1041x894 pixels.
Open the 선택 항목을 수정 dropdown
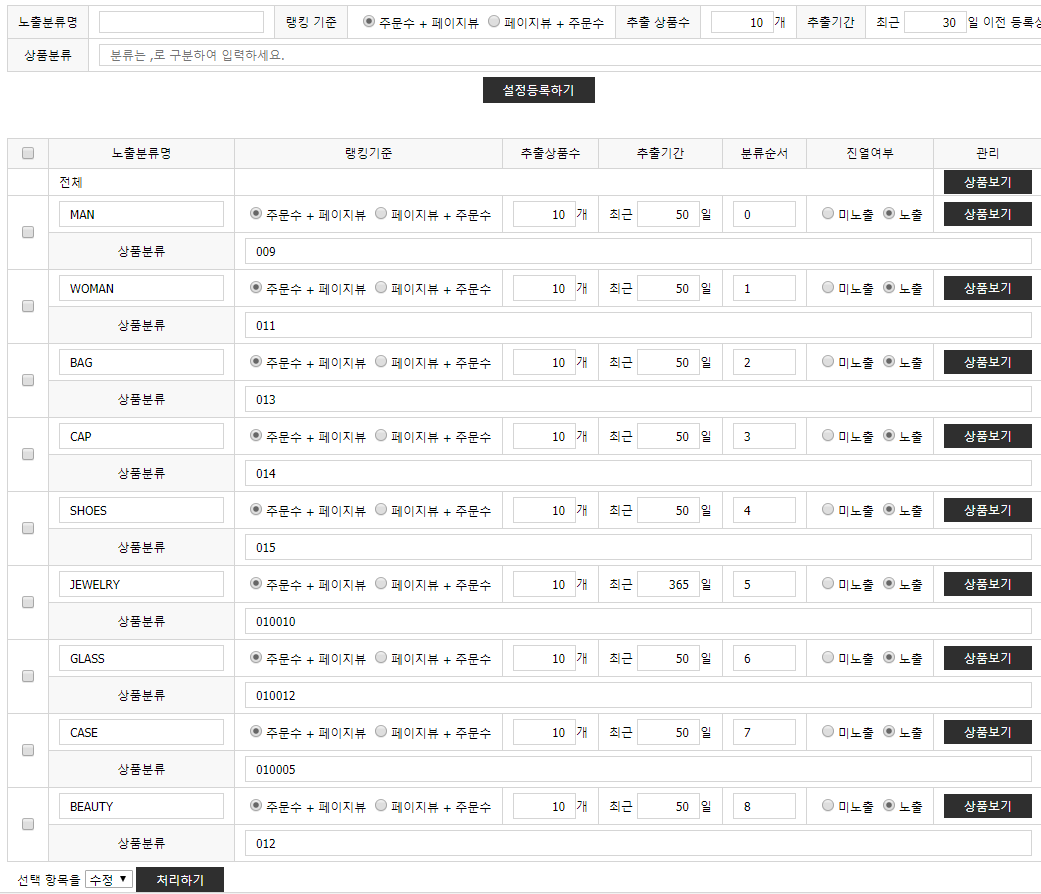108,879
